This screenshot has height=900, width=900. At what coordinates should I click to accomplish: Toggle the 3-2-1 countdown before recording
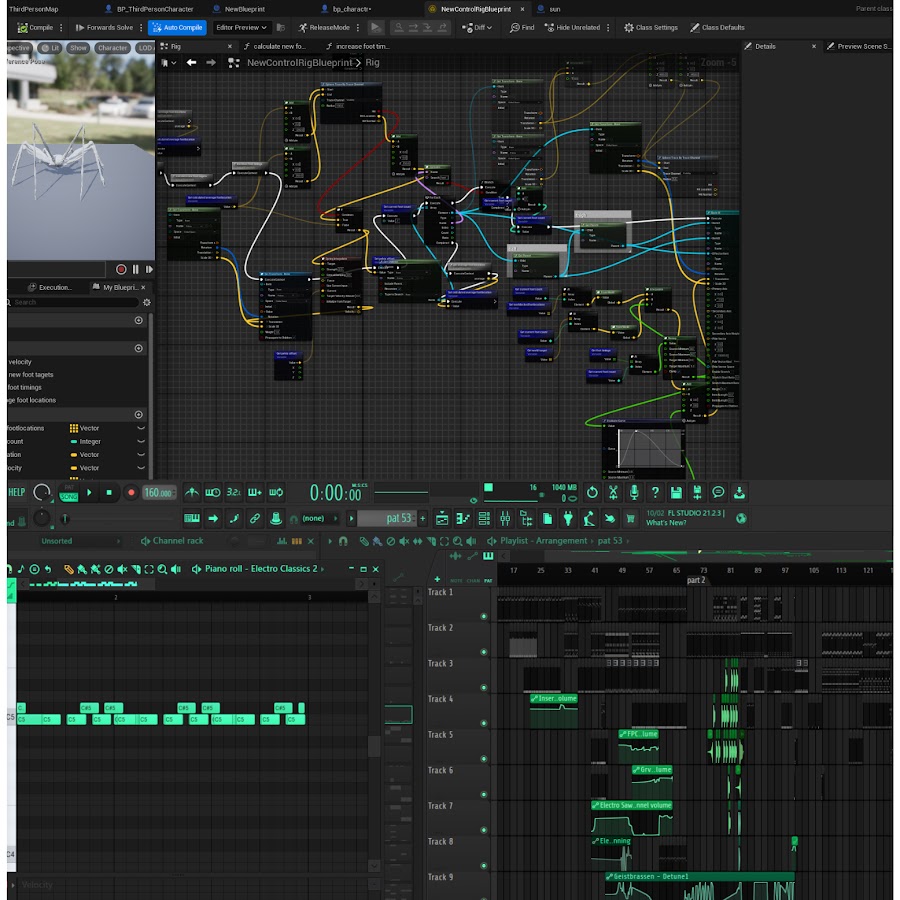click(x=234, y=492)
